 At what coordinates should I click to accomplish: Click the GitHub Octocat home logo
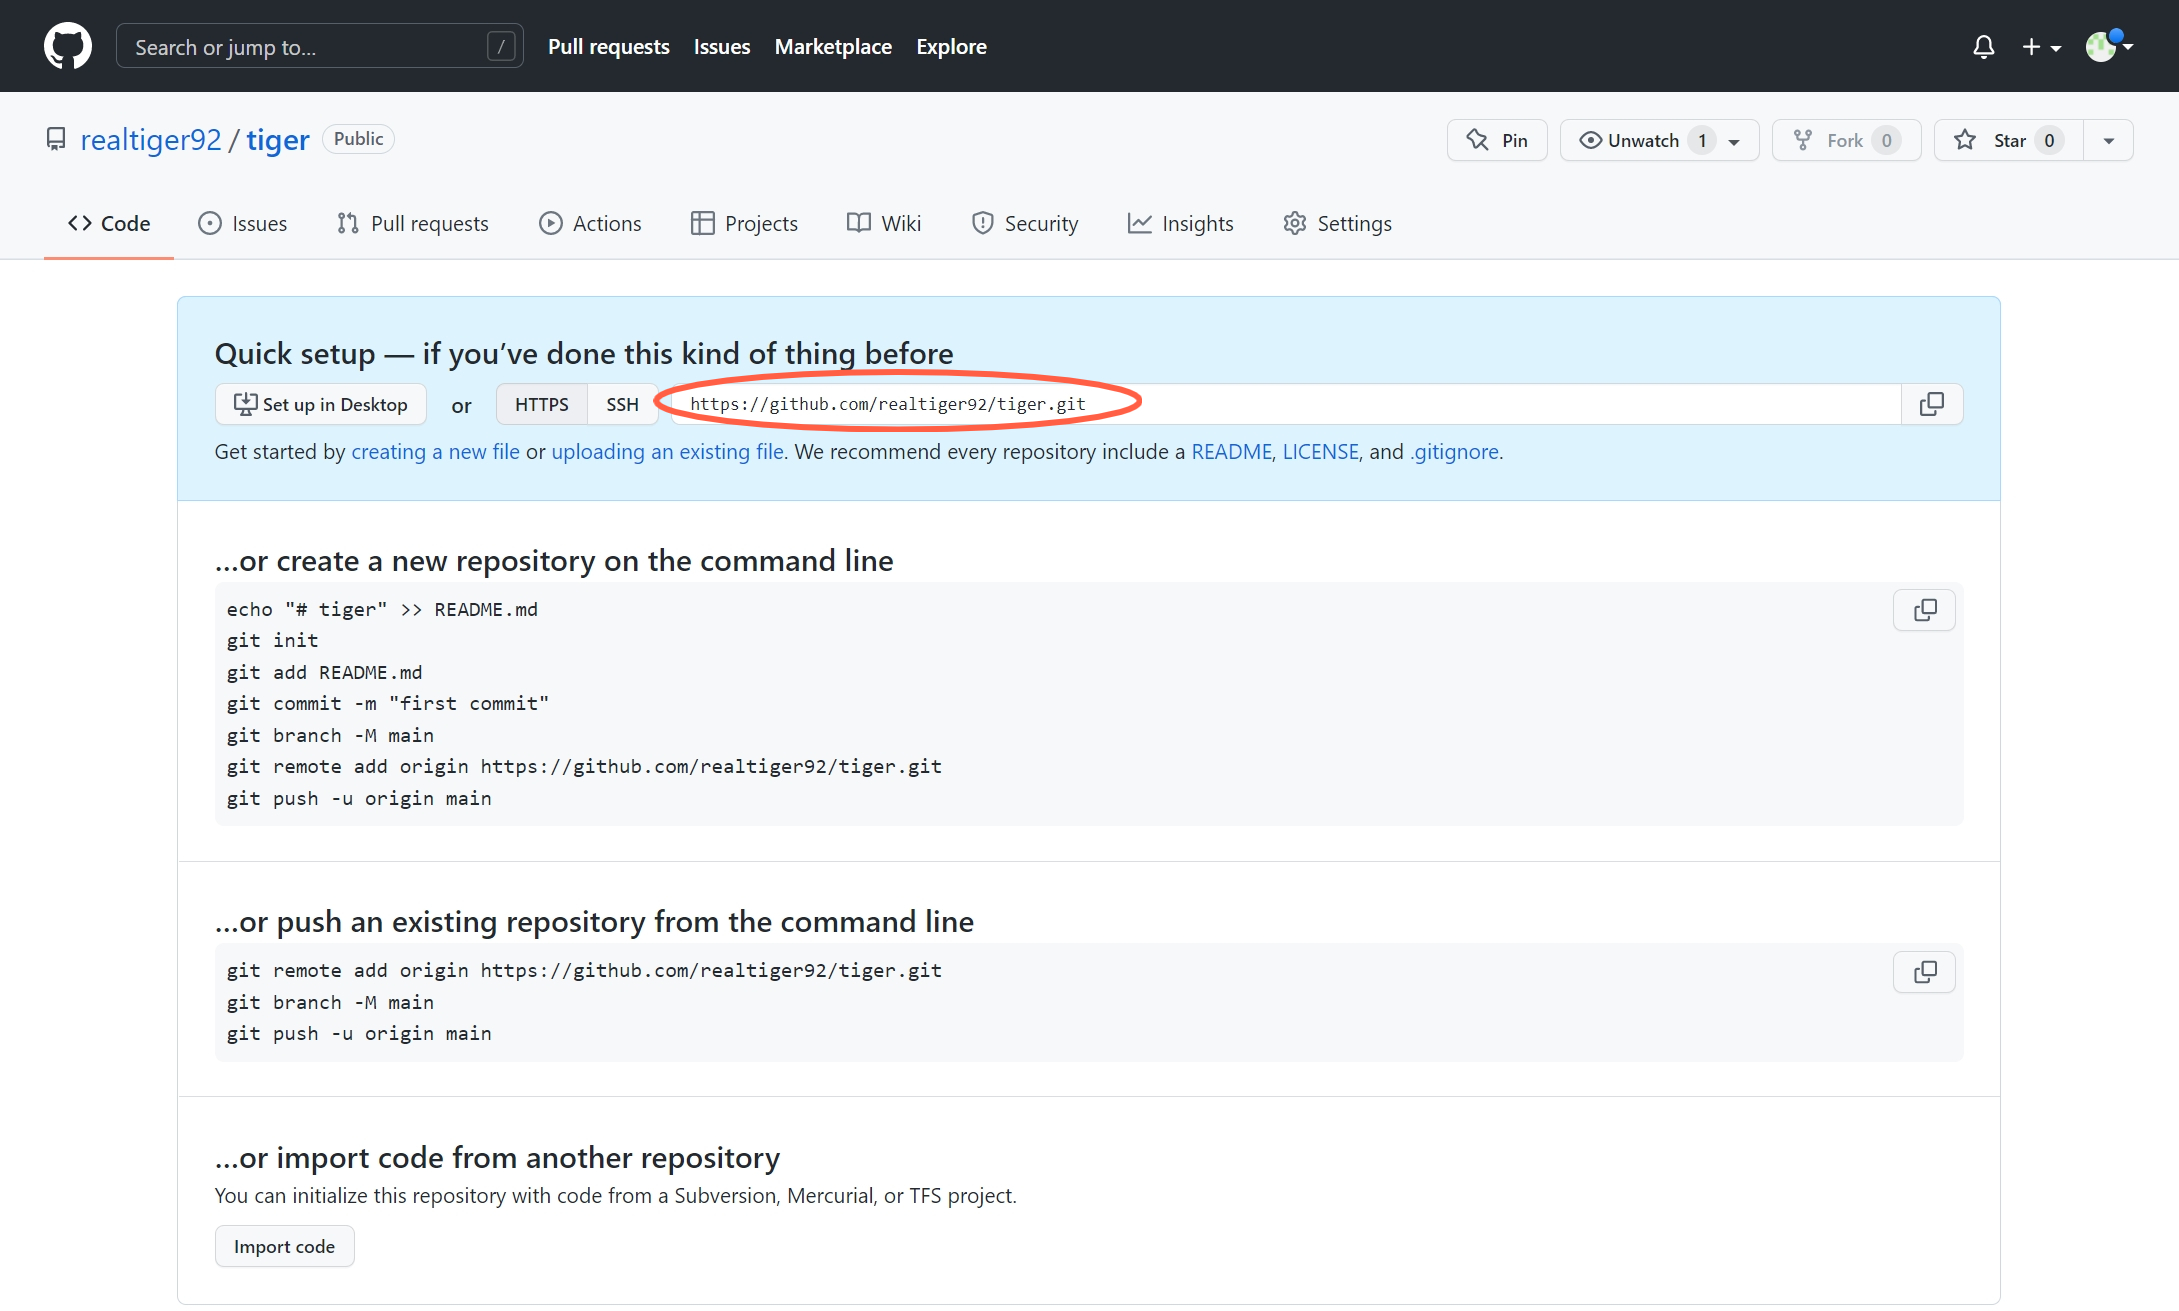pyautogui.click(x=68, y=46)
